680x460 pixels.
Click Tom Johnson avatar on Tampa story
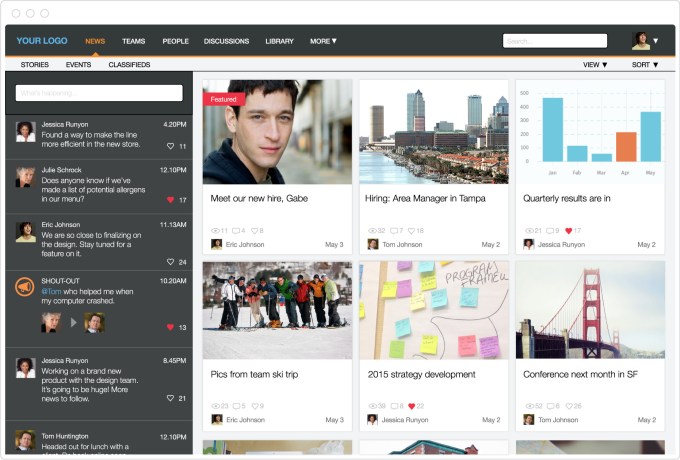(x=373, y=245)
